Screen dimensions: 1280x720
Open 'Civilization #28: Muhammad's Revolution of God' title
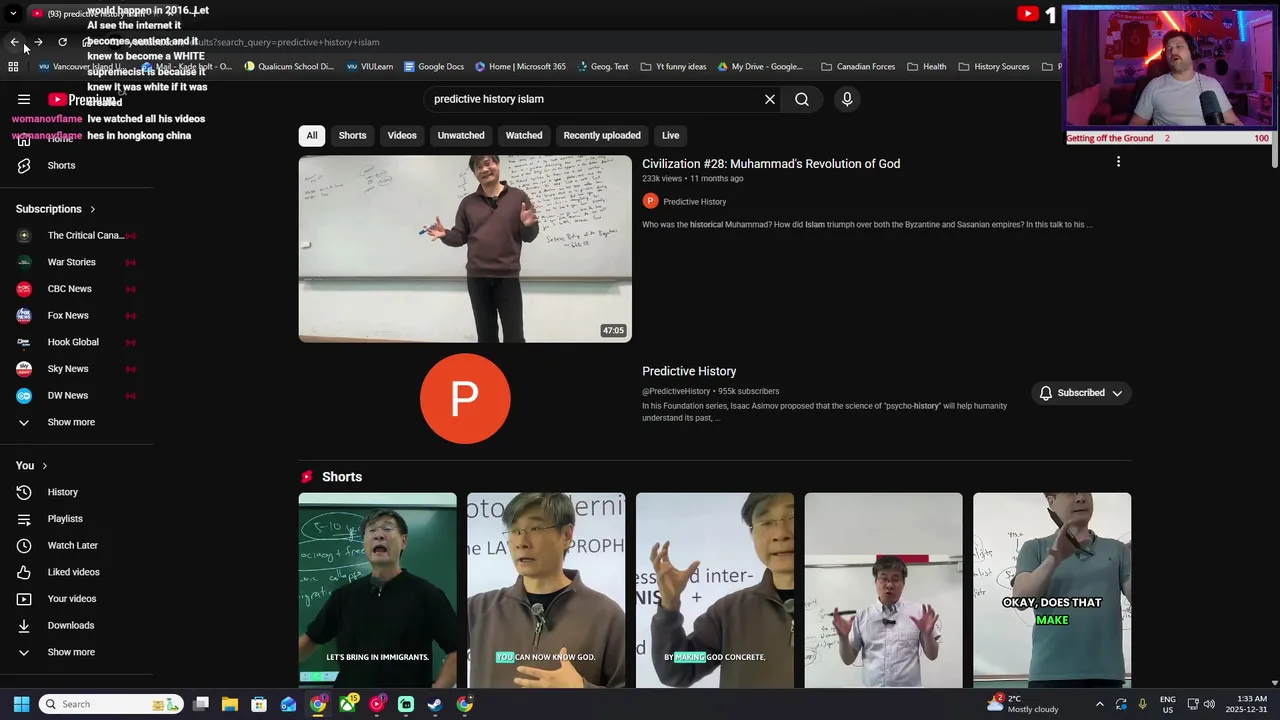(x=771, y=164)
